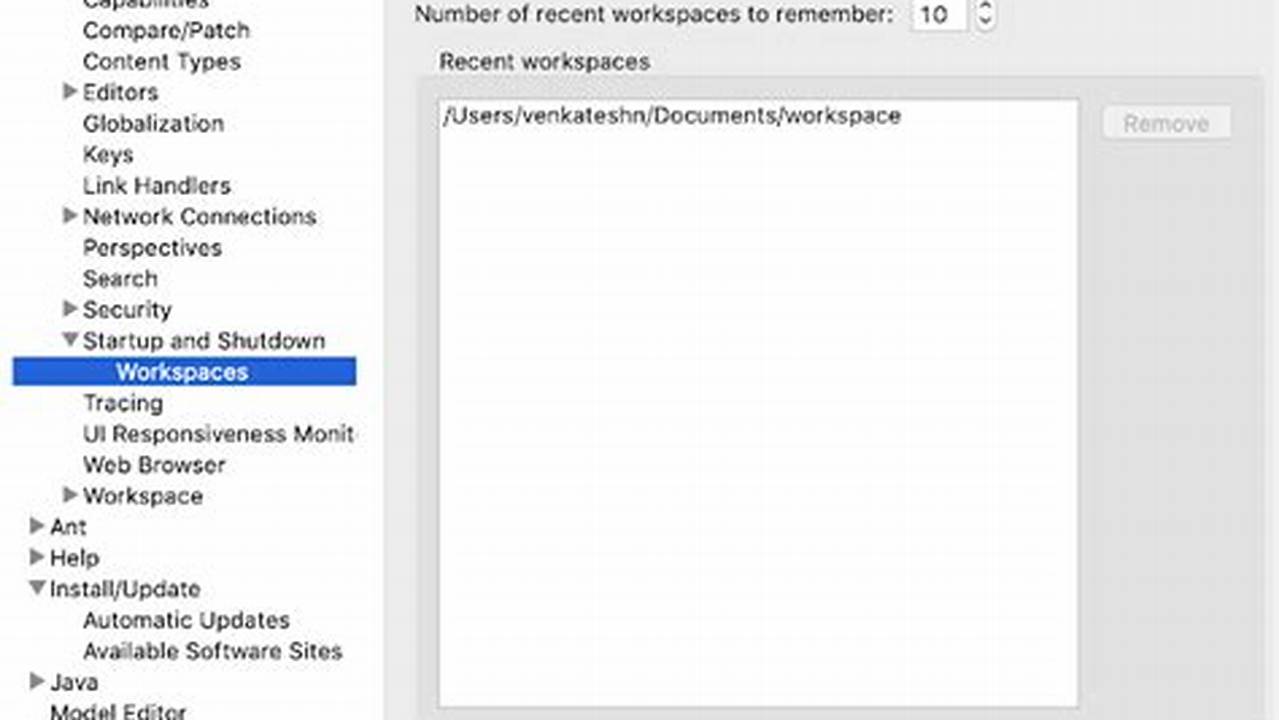Image resolution: width=1279 pixels, height=720 pixels.
Task: Expand the Java category
Action: (x=37, y=682)
